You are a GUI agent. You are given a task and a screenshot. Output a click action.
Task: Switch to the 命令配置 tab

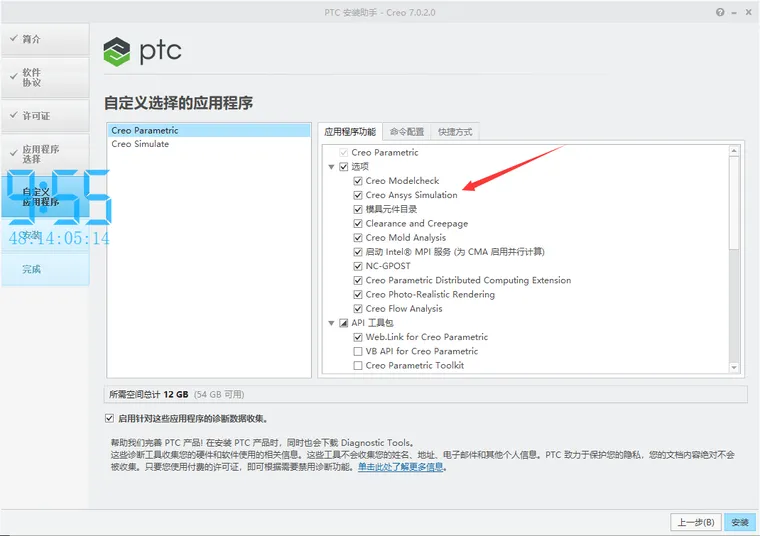407,132
